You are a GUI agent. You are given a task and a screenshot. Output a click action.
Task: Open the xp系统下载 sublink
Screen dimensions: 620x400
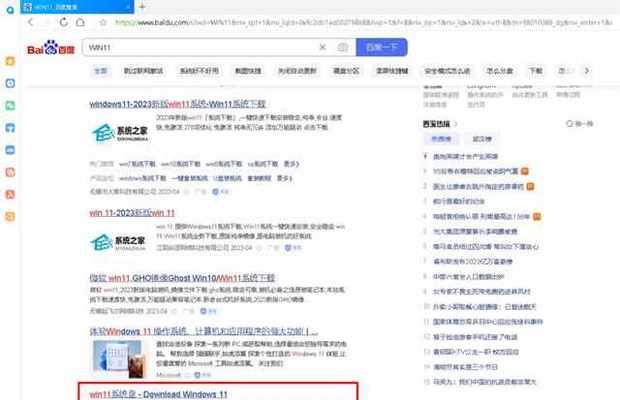click(x=263, y=164)
